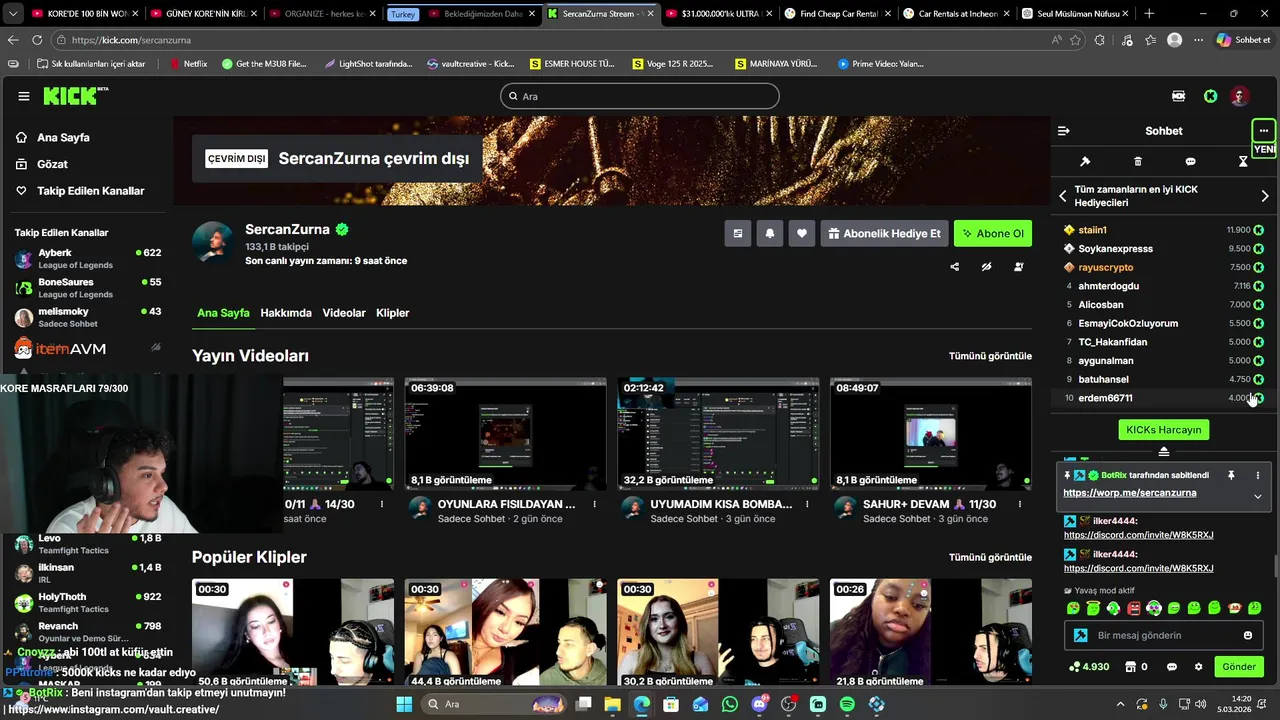Click KICKs Harcayın button

pos(1164,430)
